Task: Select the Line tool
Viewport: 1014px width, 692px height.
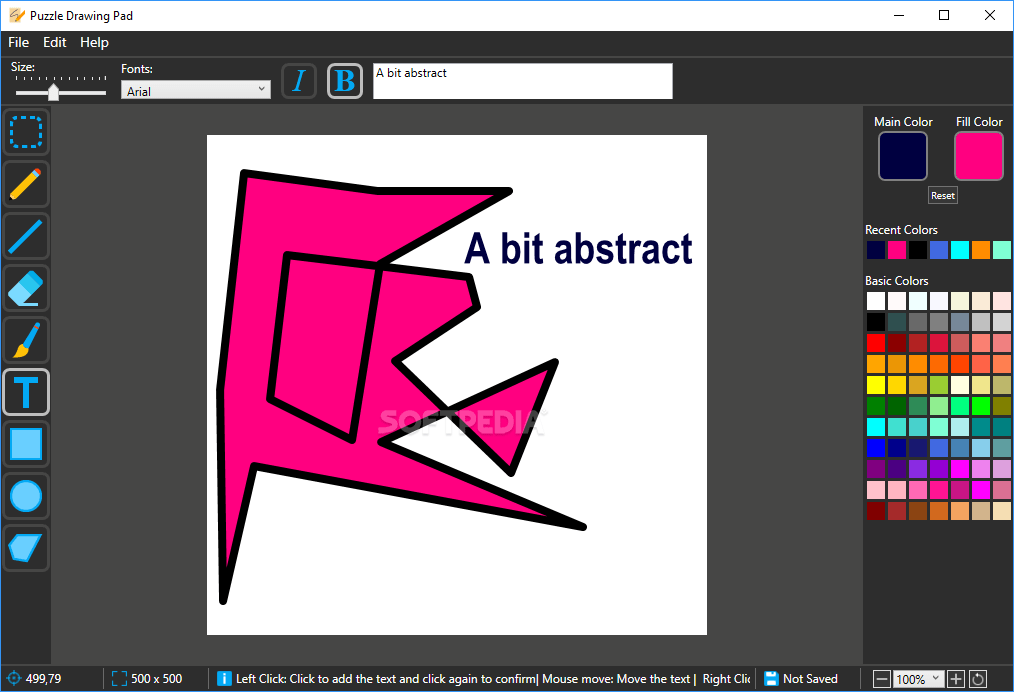Action: tap(26, 236)
